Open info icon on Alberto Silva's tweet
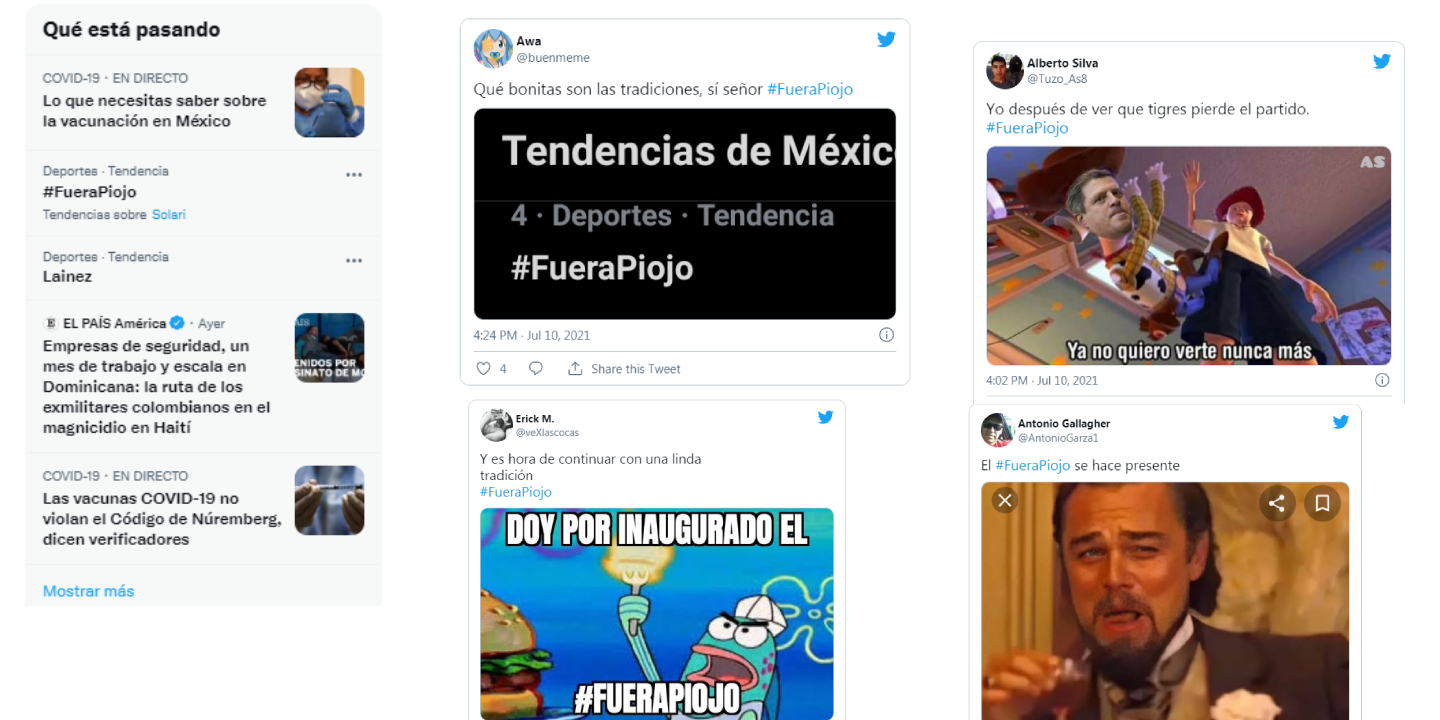The image size is (1440, 720). tap(1382, 380)
